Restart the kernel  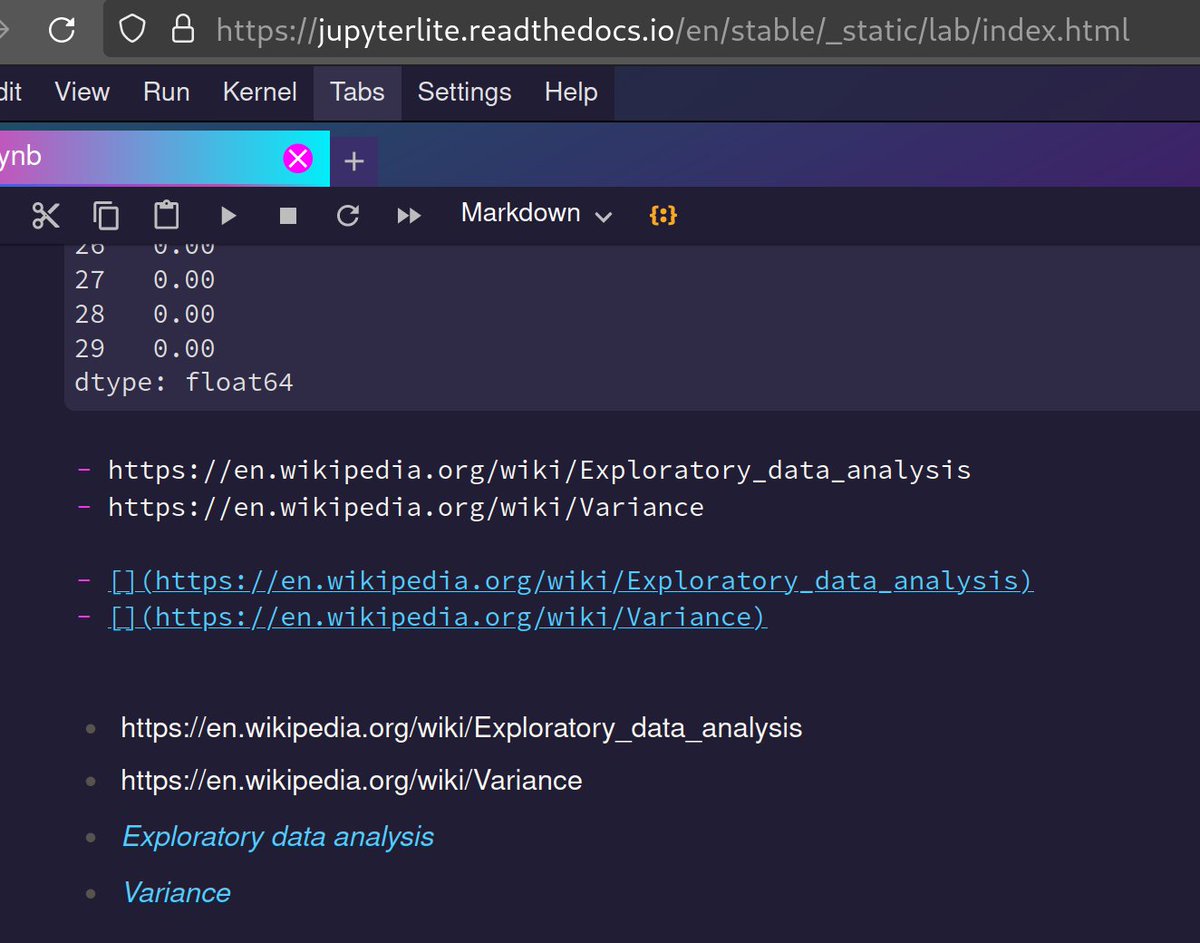coord(348,214)
